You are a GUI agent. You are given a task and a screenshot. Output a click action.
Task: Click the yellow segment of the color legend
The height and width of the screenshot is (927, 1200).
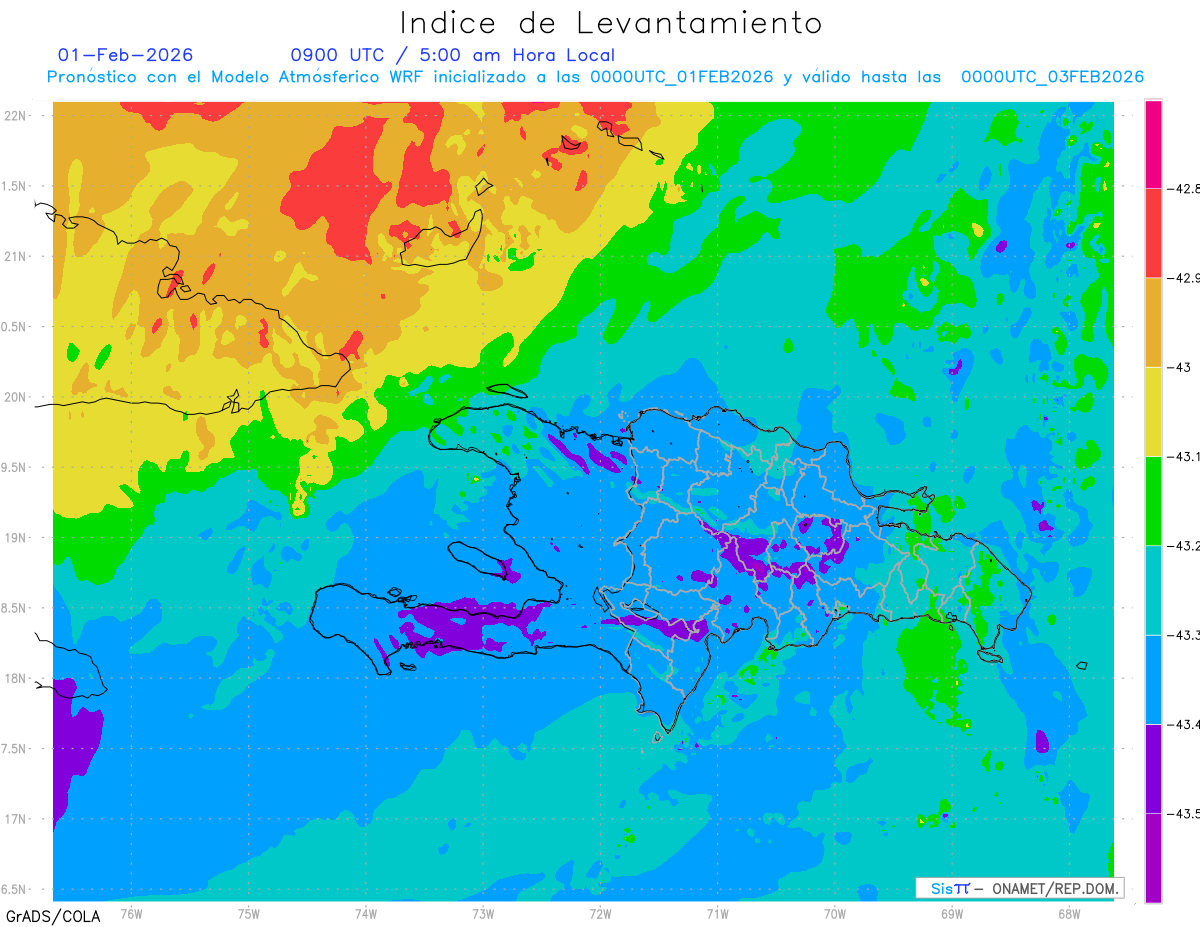click(1153, 411)
